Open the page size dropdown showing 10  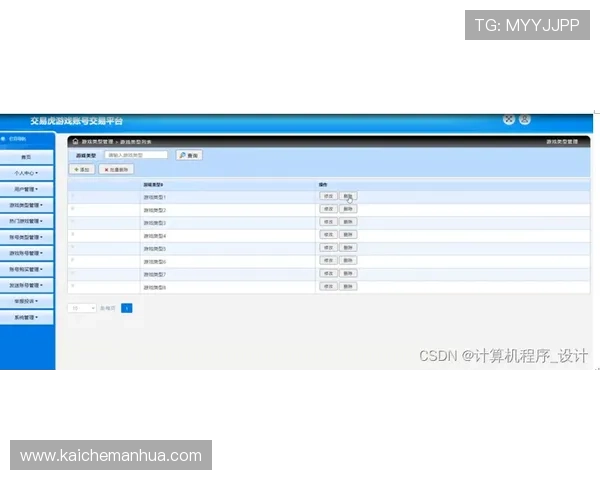click(82, 308)
